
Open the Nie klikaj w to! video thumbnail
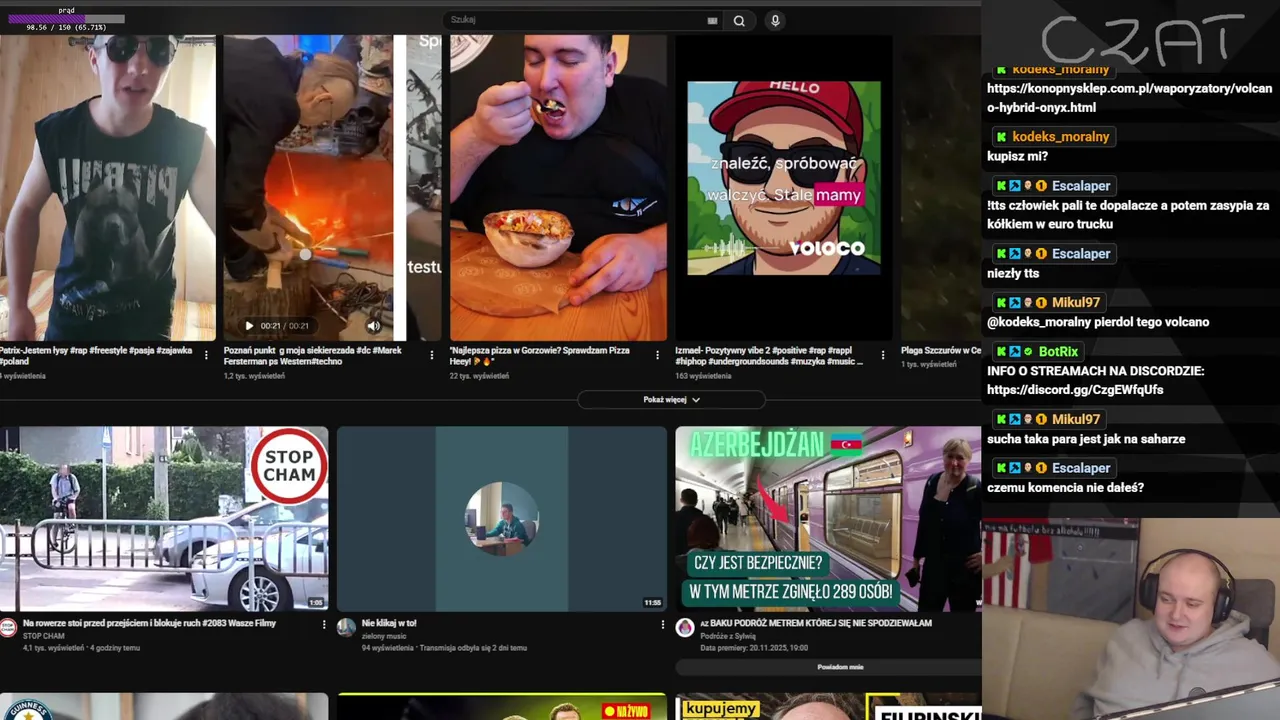click(x=502, y=519)
